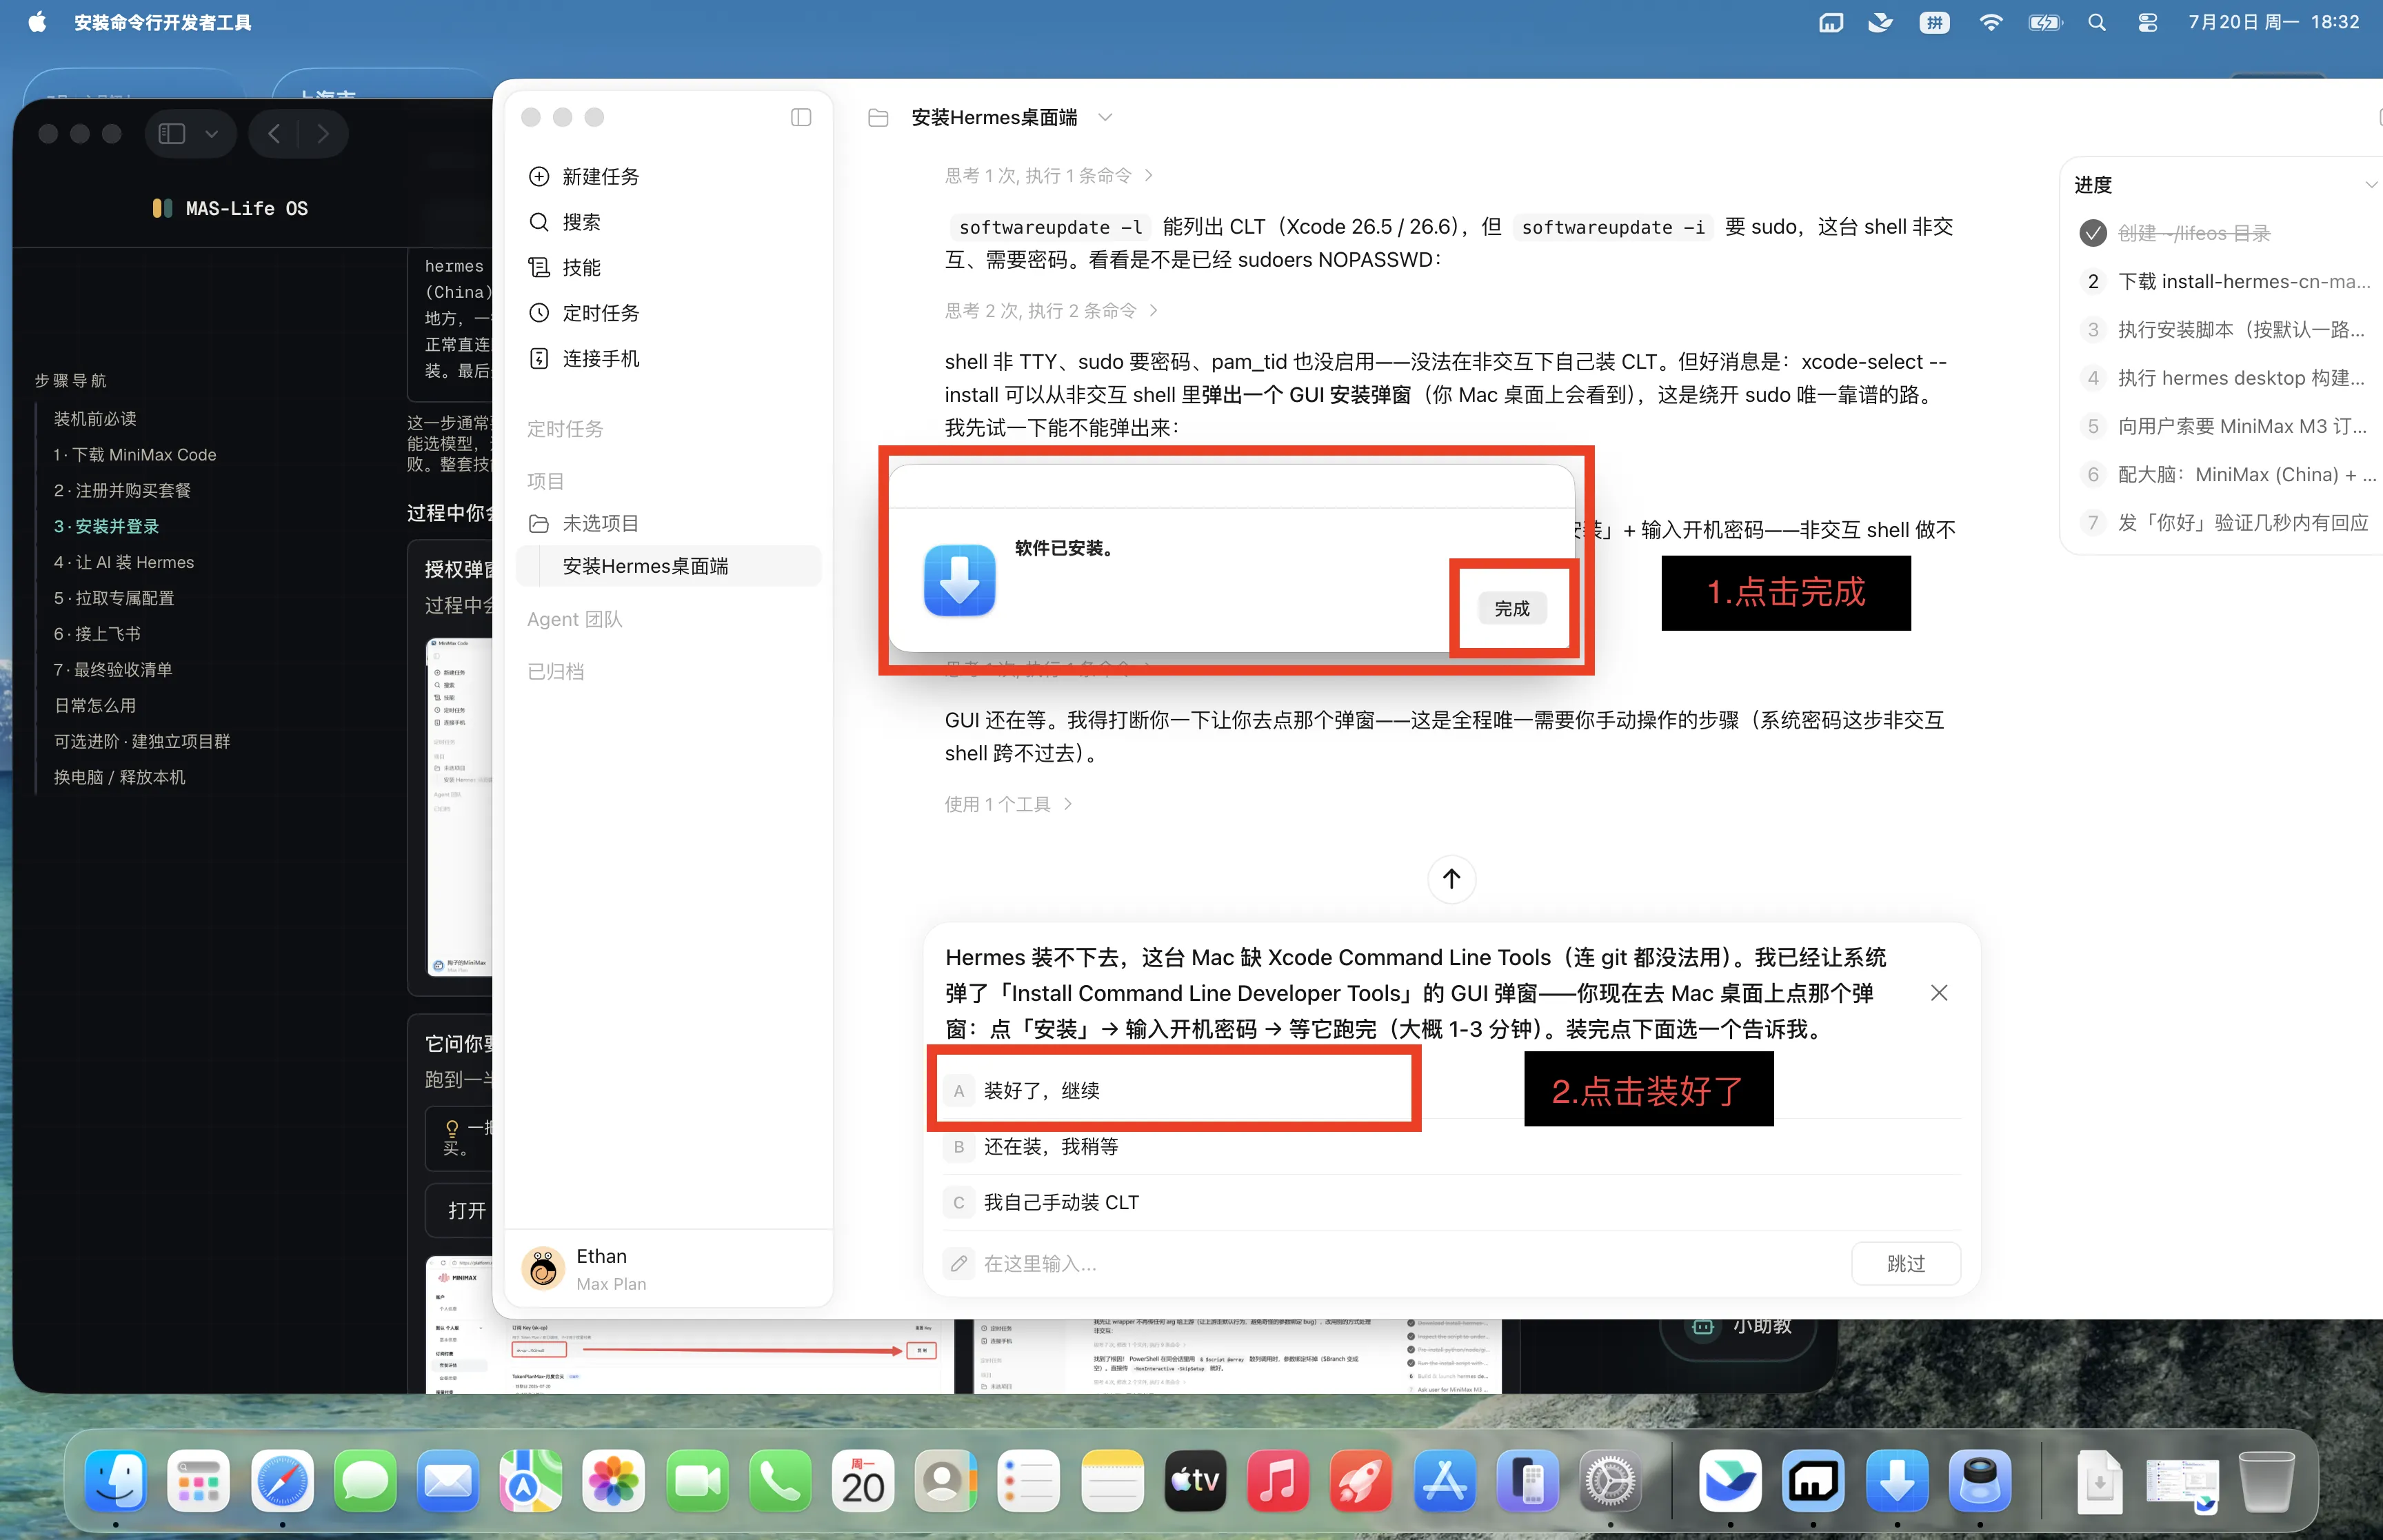This screenshot has height=1540, width=2383.
Task: Go back in the MAS-Life OS window
Action: 274,134
